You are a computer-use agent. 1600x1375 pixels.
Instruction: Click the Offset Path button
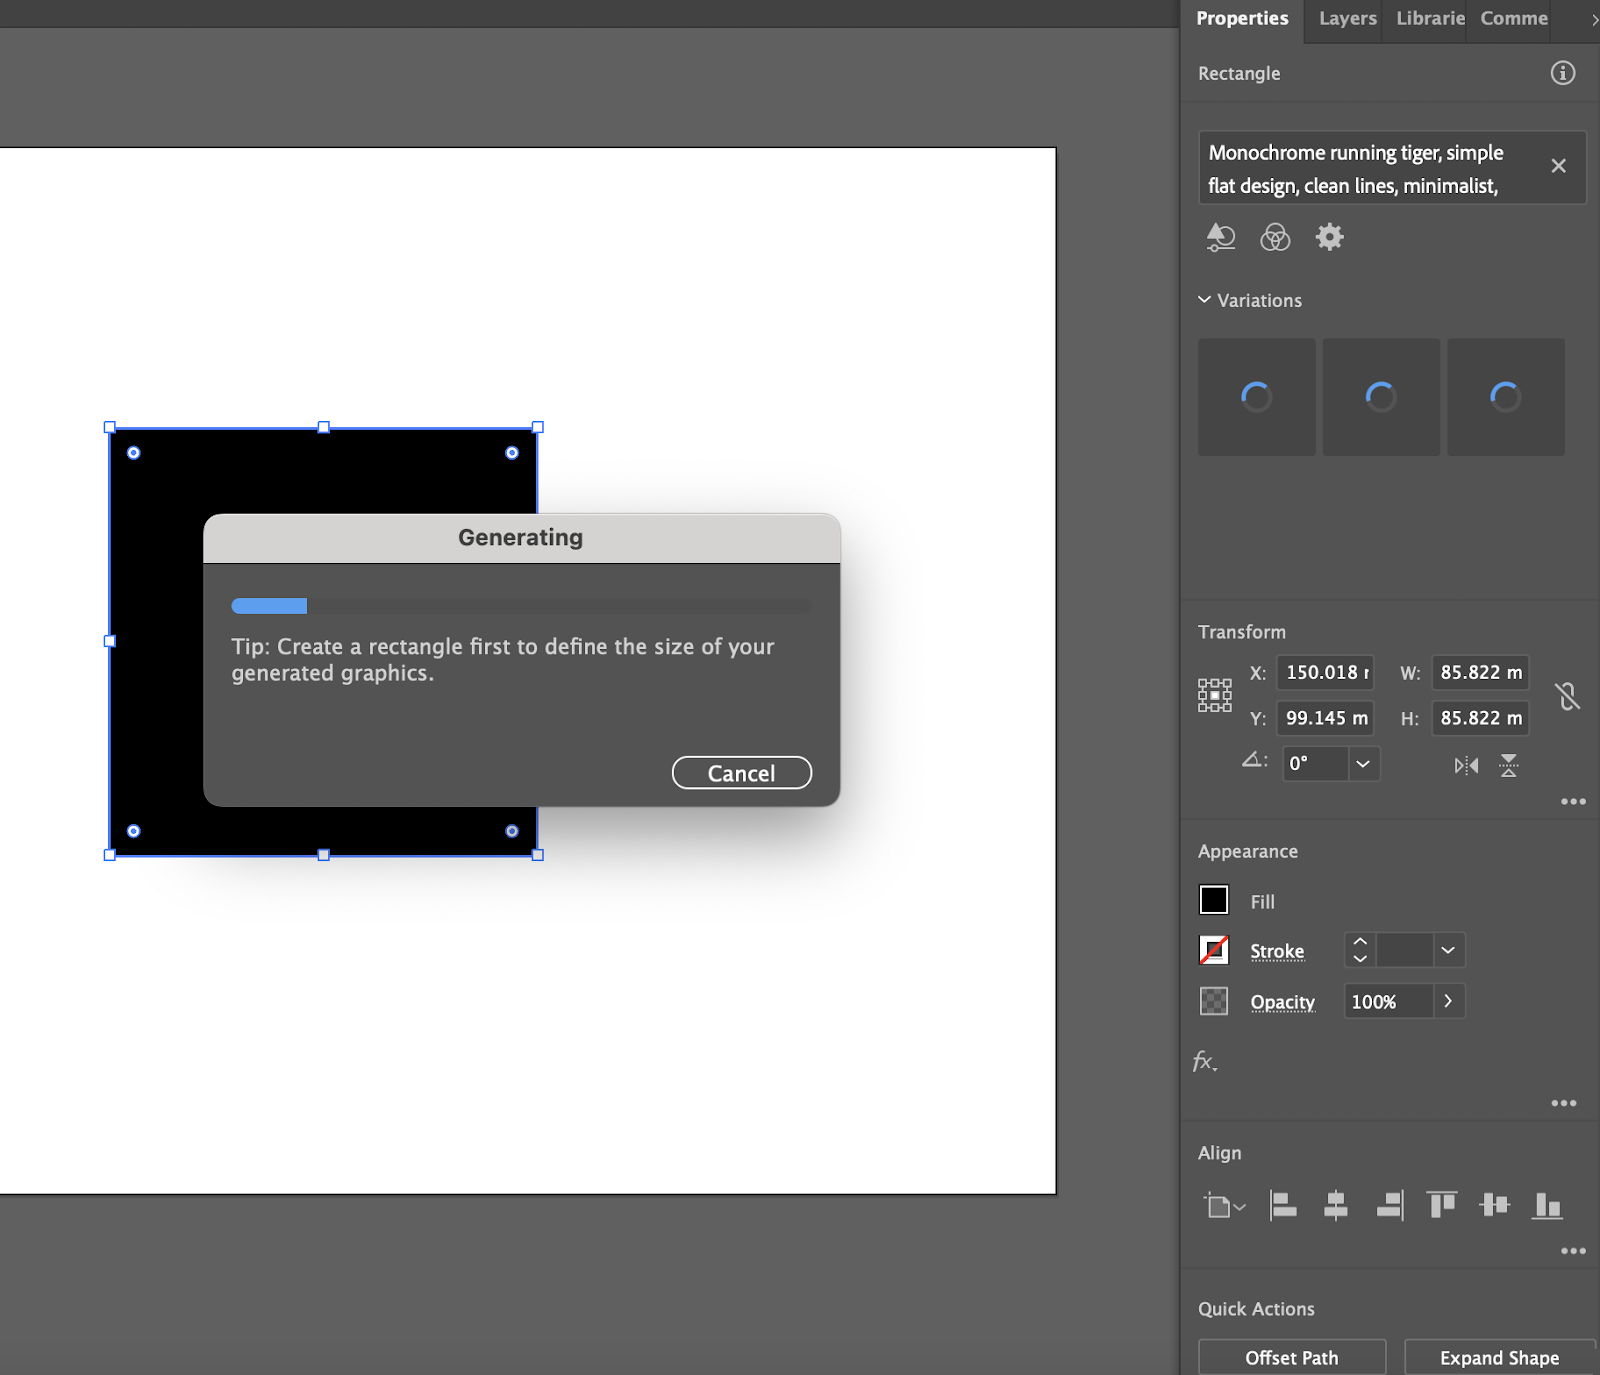(1292, 1357)
